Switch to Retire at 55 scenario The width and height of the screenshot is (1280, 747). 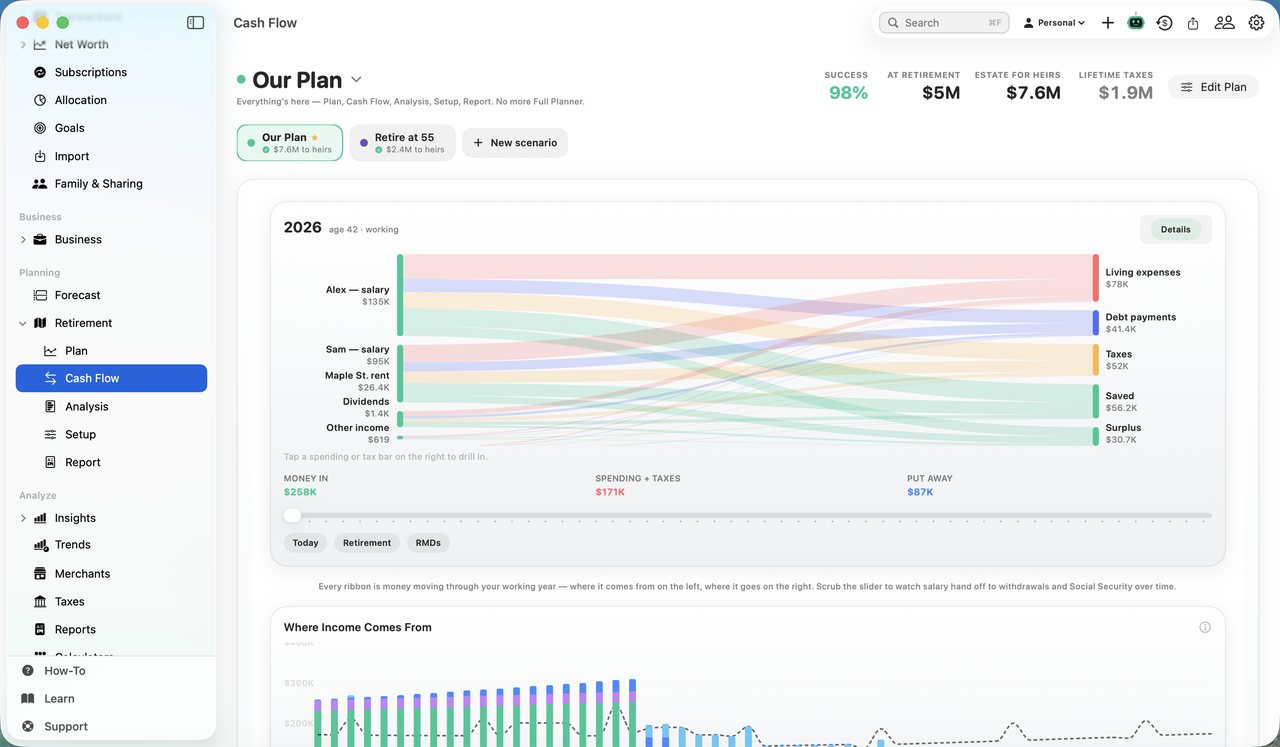[x=402, y=143]
